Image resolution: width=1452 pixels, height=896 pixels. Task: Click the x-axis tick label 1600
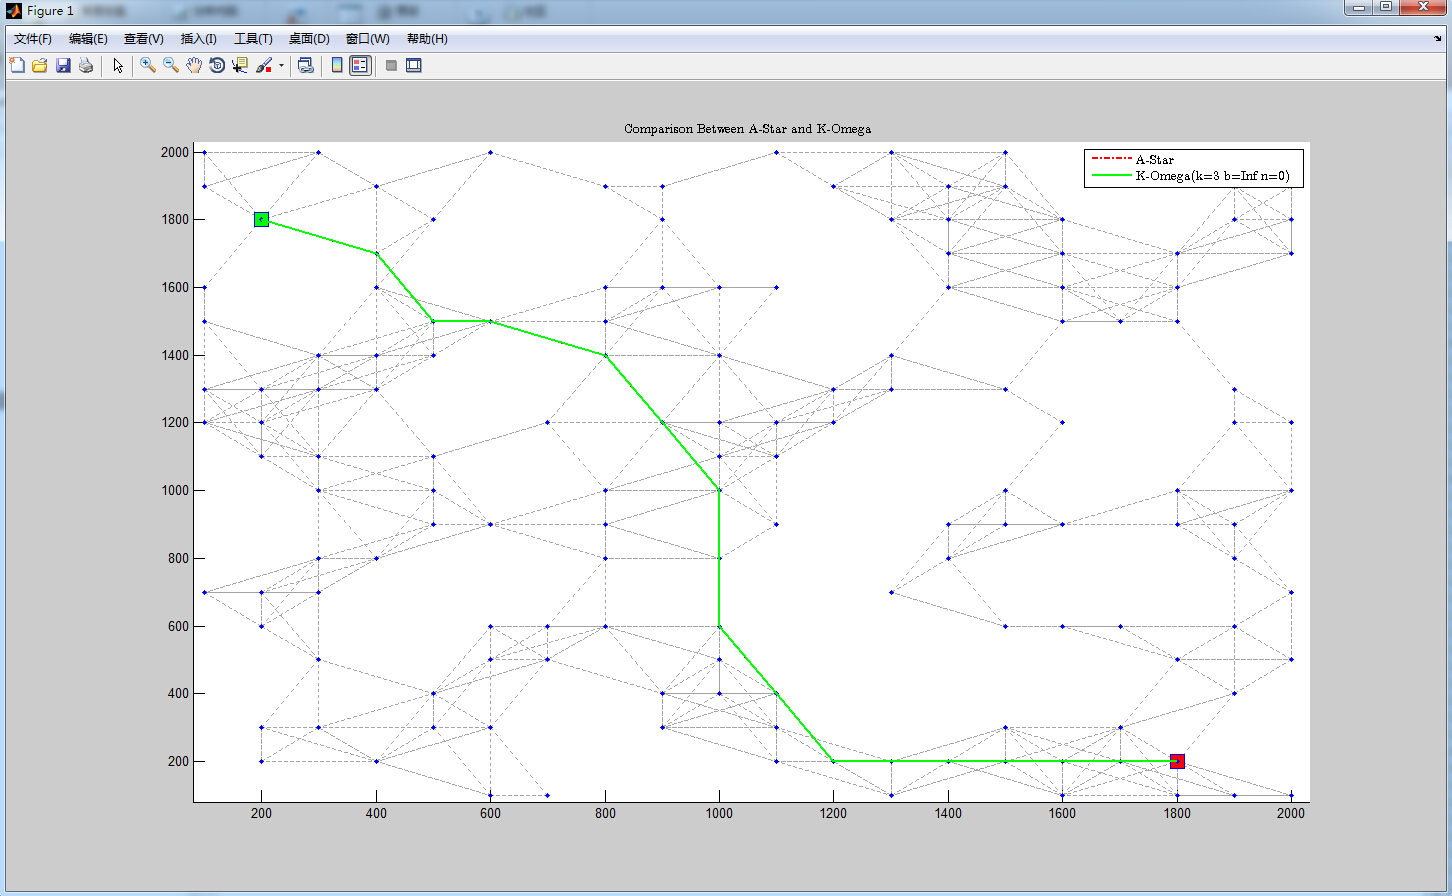click(1062, 813)
